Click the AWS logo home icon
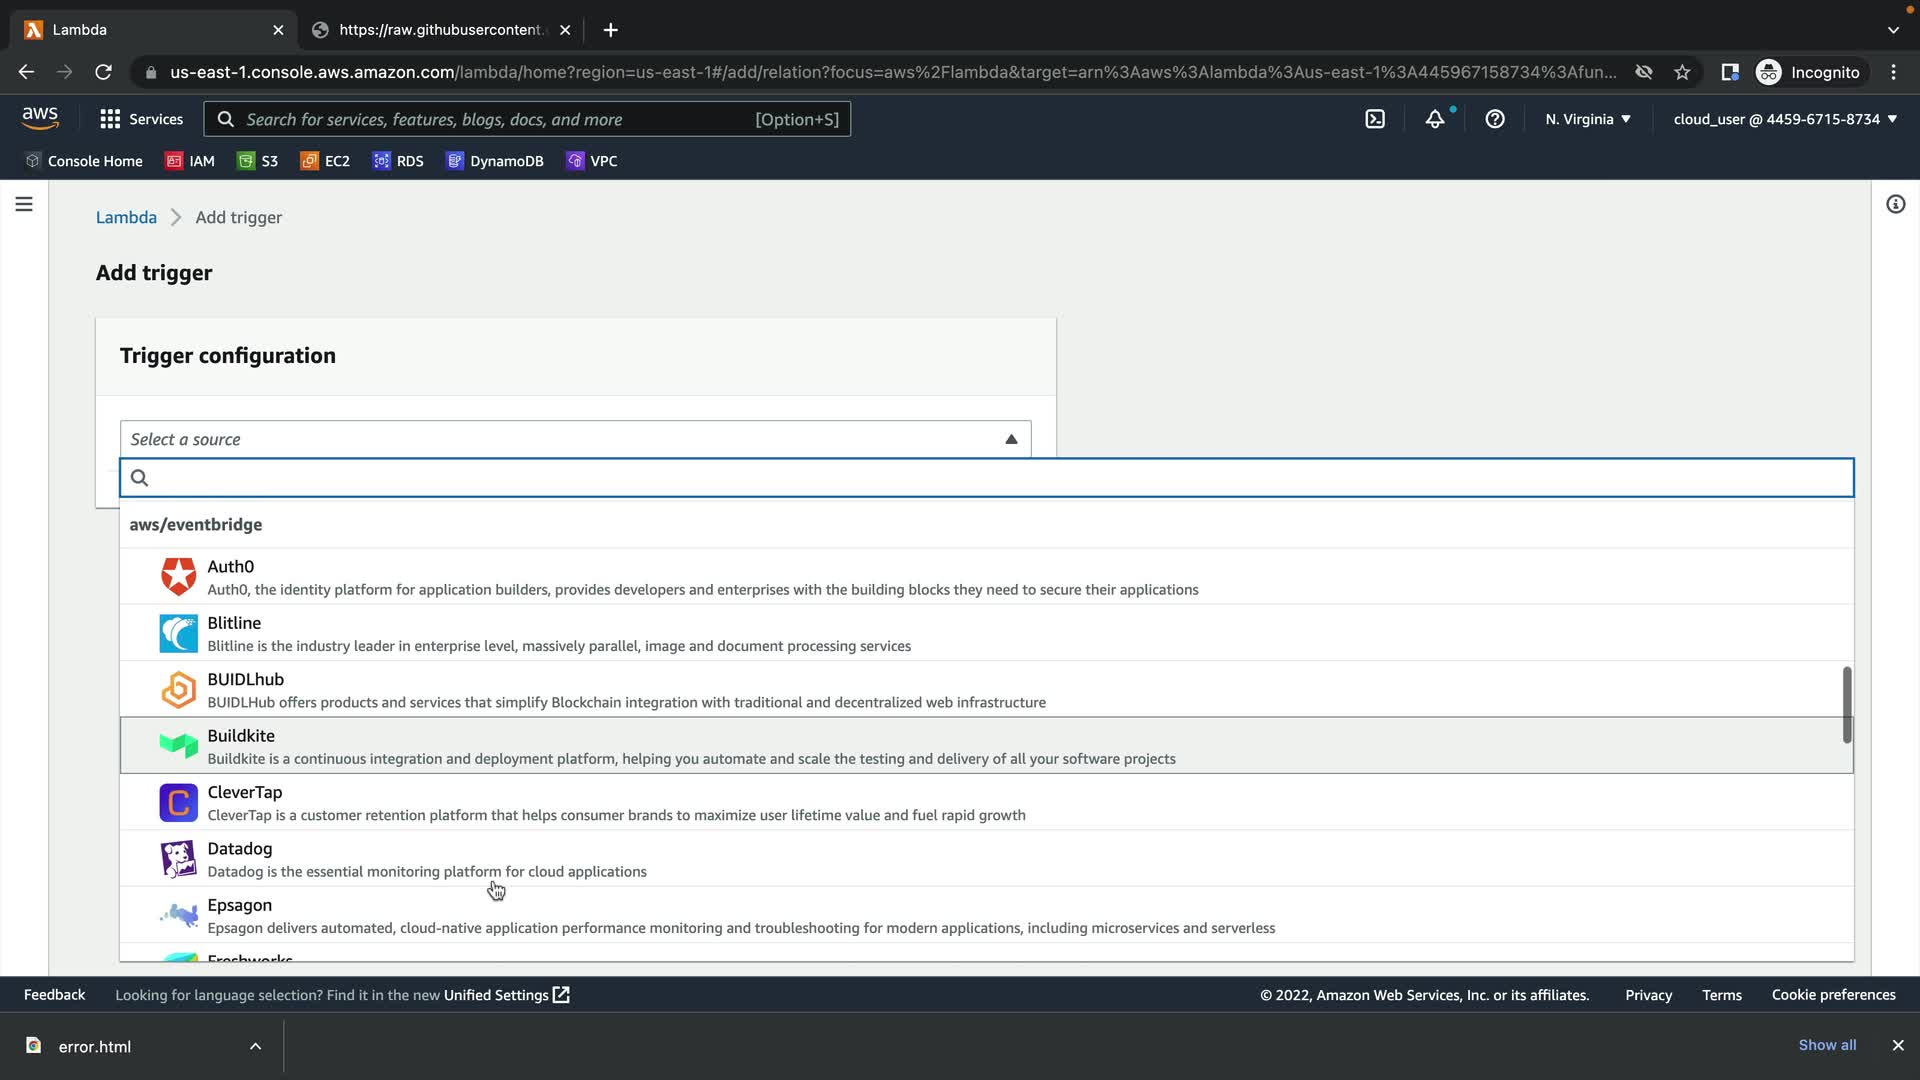 tap(40, 118)
